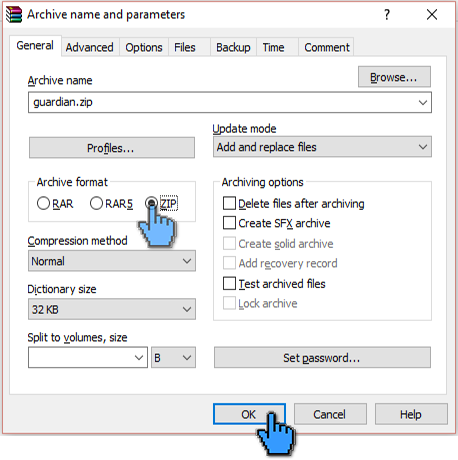The image size is (458, 460).
Task: Click the question mark help icon
Action: 387,14
